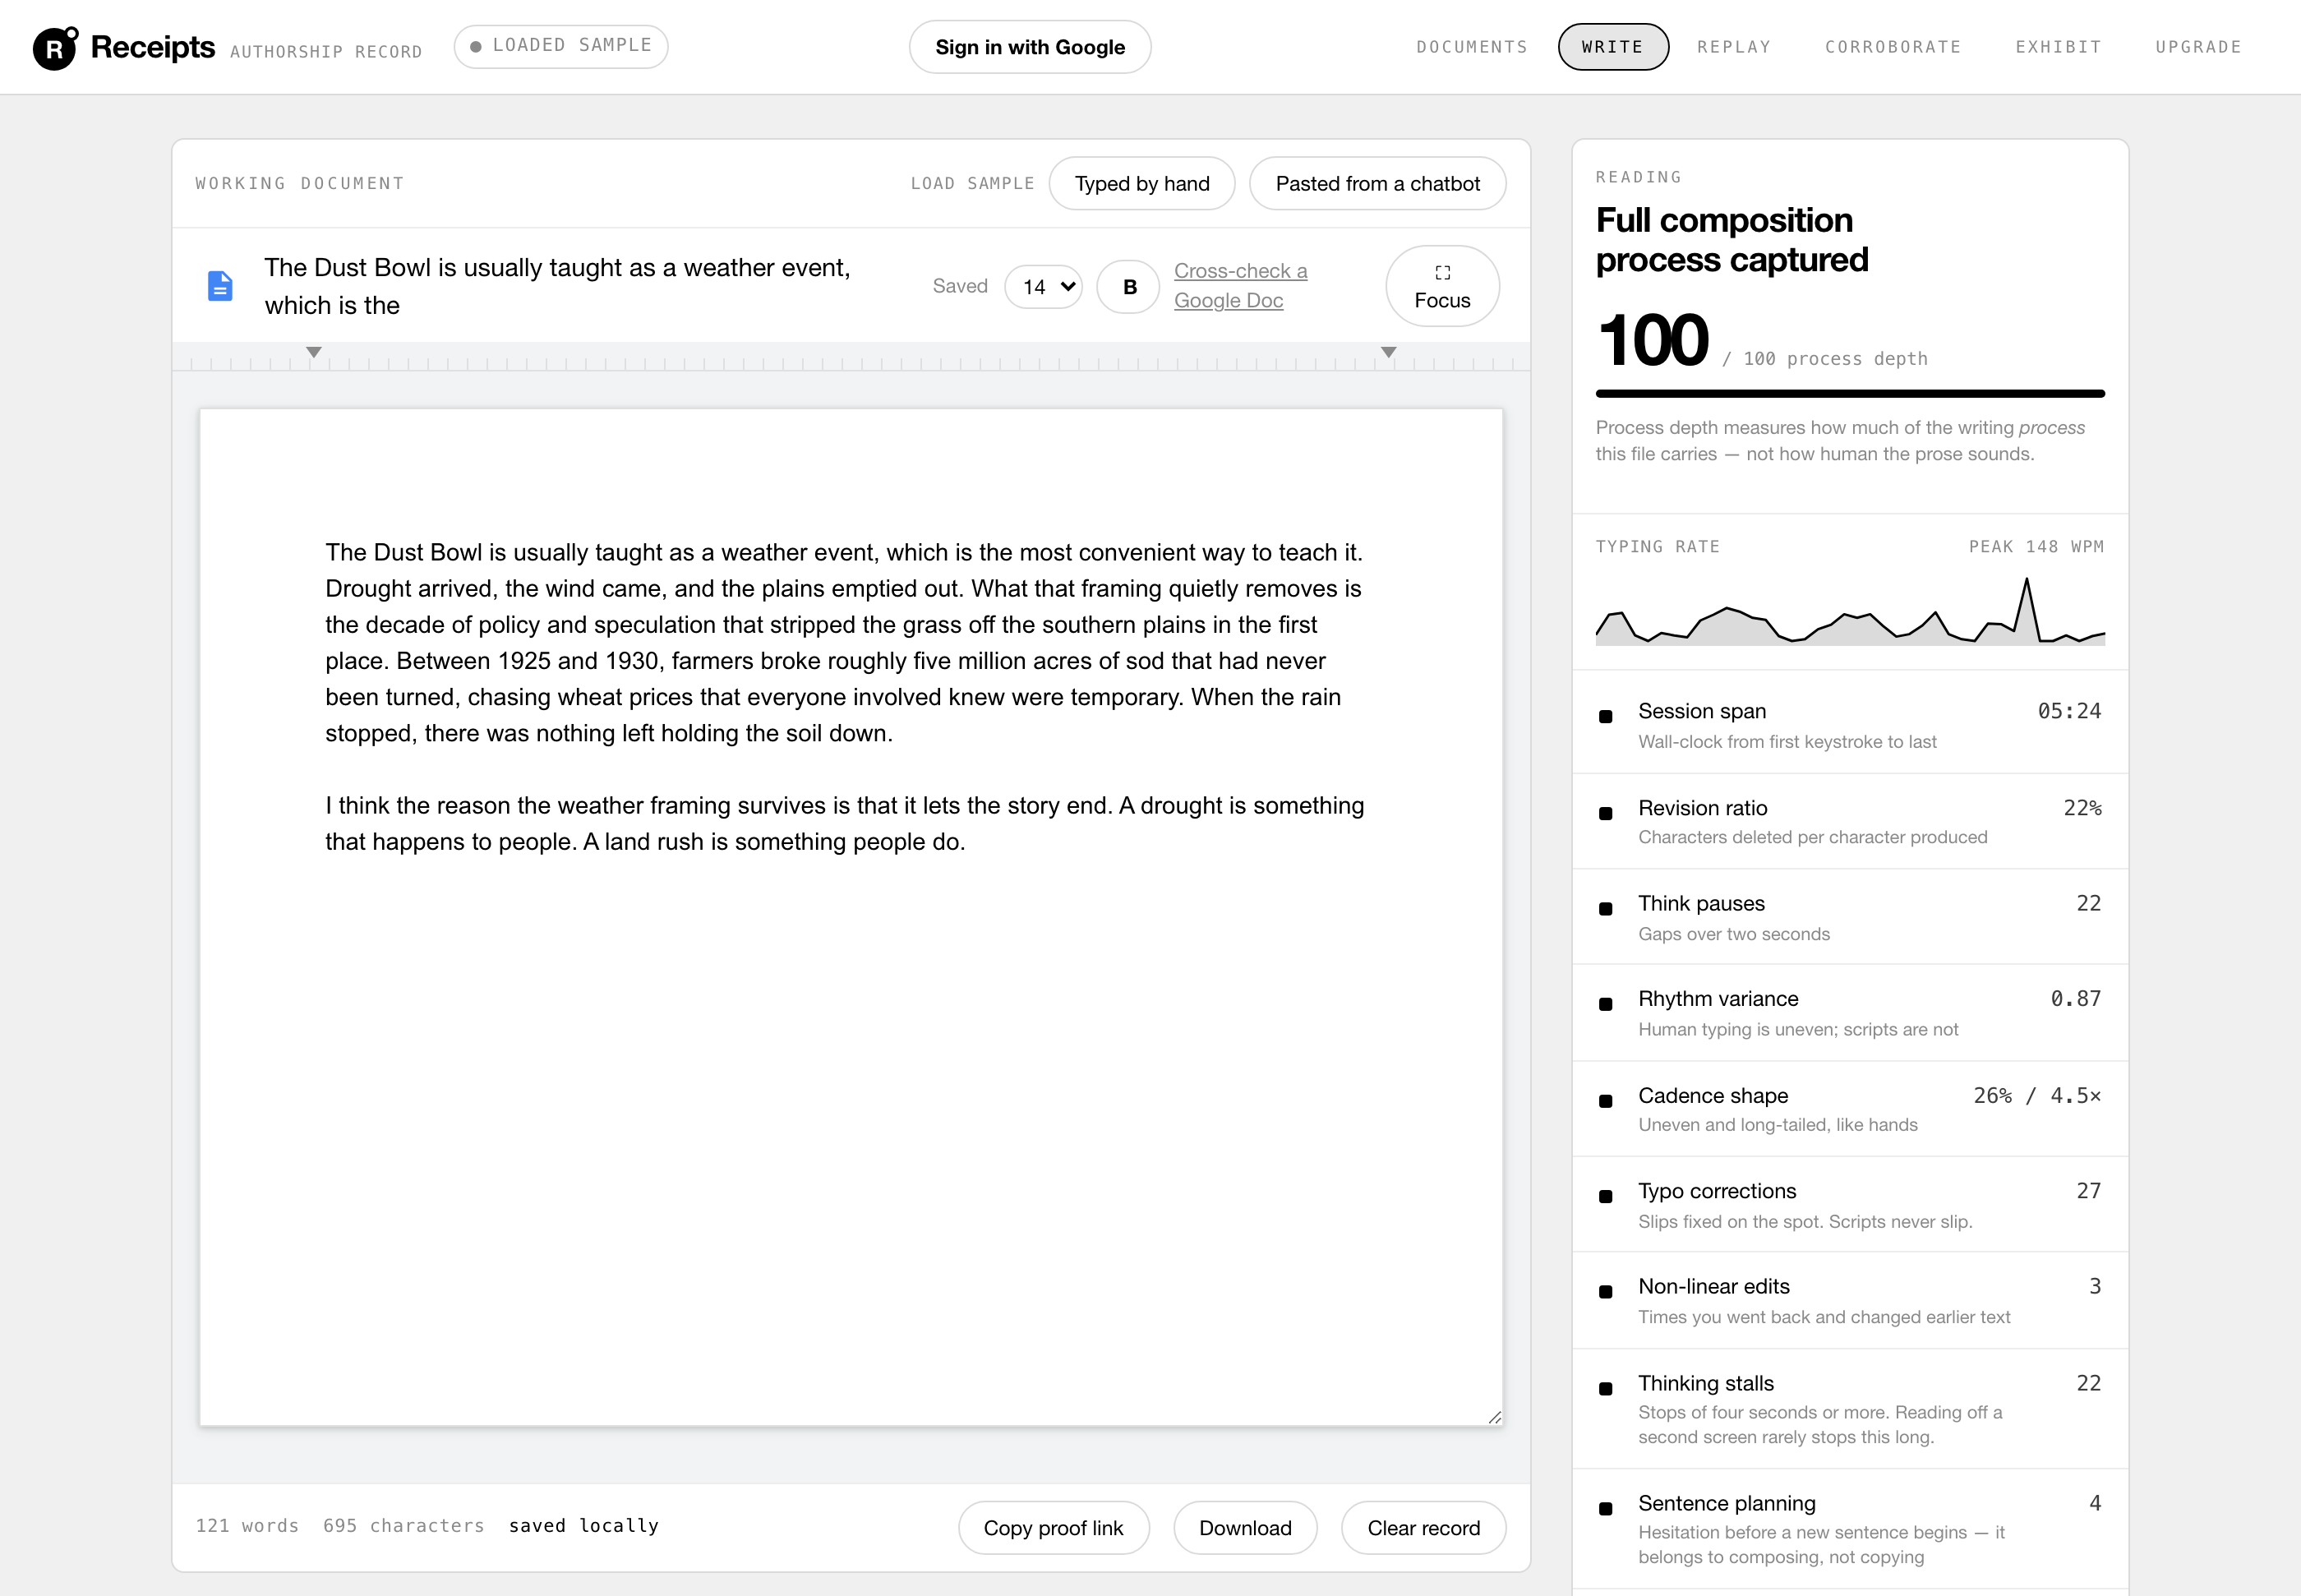Select the Session span metric row
Viewport: 2301px width, 1596px height.
tap(1850, 725)
